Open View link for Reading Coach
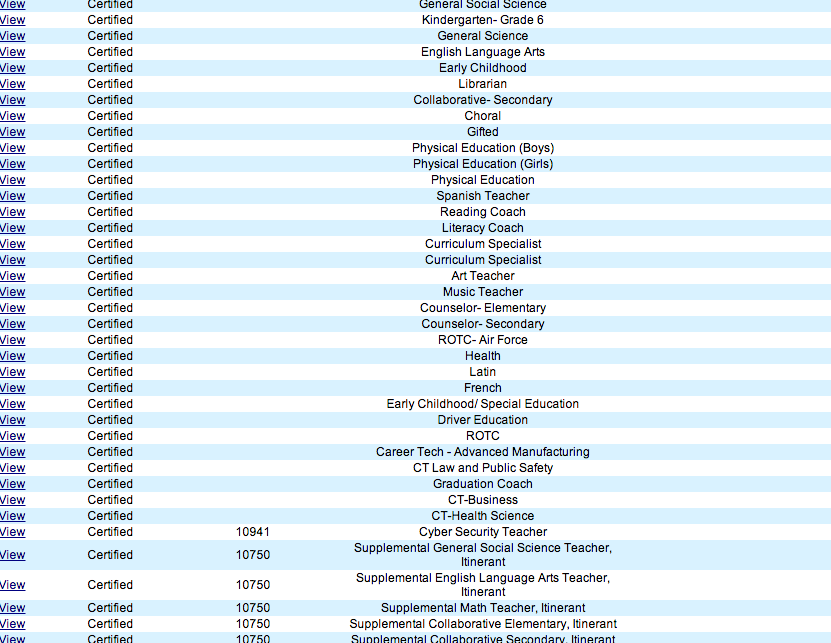 click(12, 212)
